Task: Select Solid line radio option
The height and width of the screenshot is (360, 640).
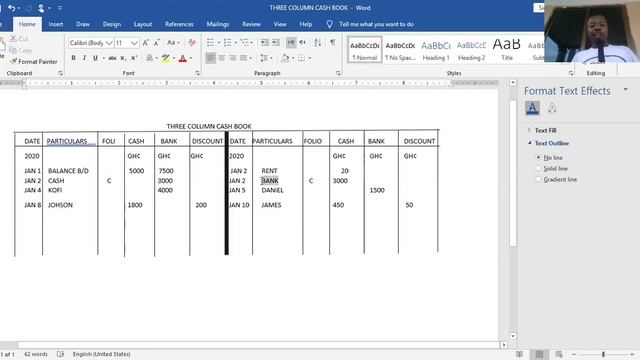Action: pyautogui.click(x=551, y=168)
